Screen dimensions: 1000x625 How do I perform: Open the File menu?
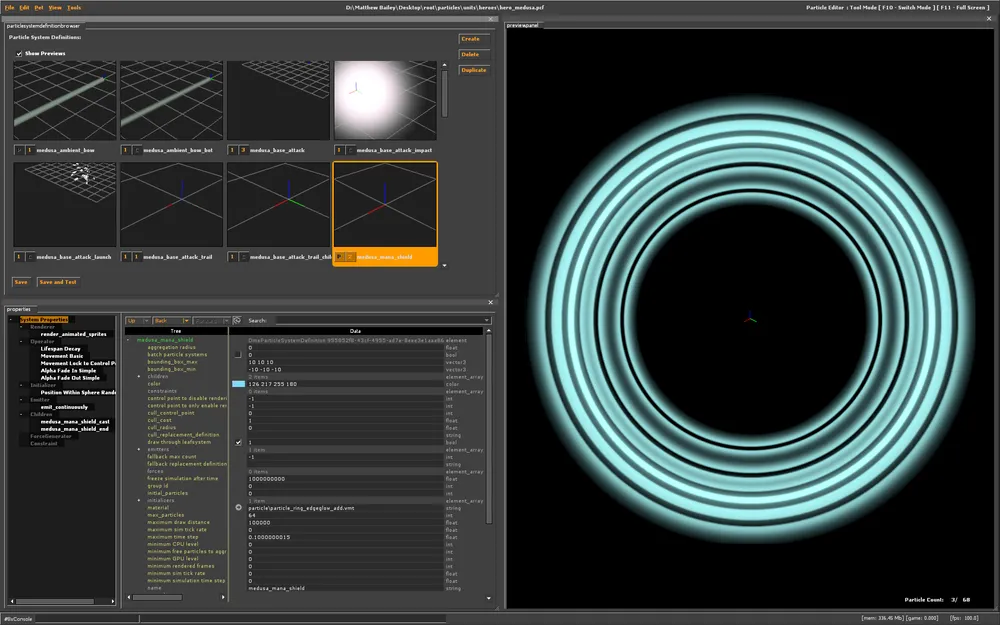coord(9,7)
